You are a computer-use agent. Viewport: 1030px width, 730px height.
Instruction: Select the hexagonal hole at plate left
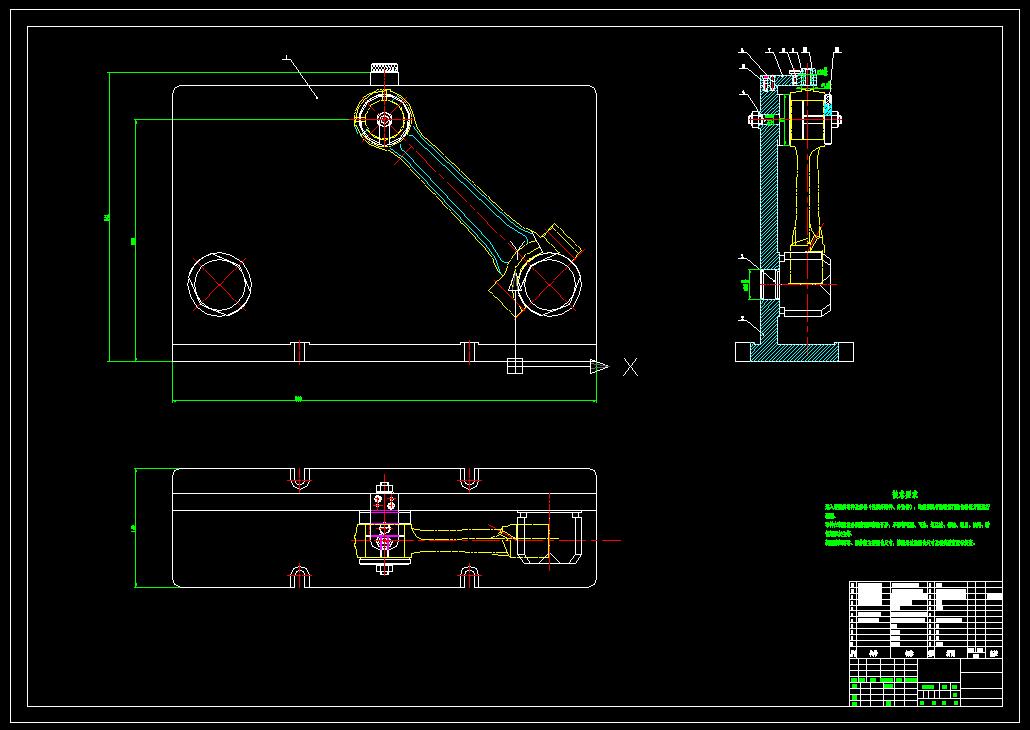pyautogui.click(x=219, y=284)
